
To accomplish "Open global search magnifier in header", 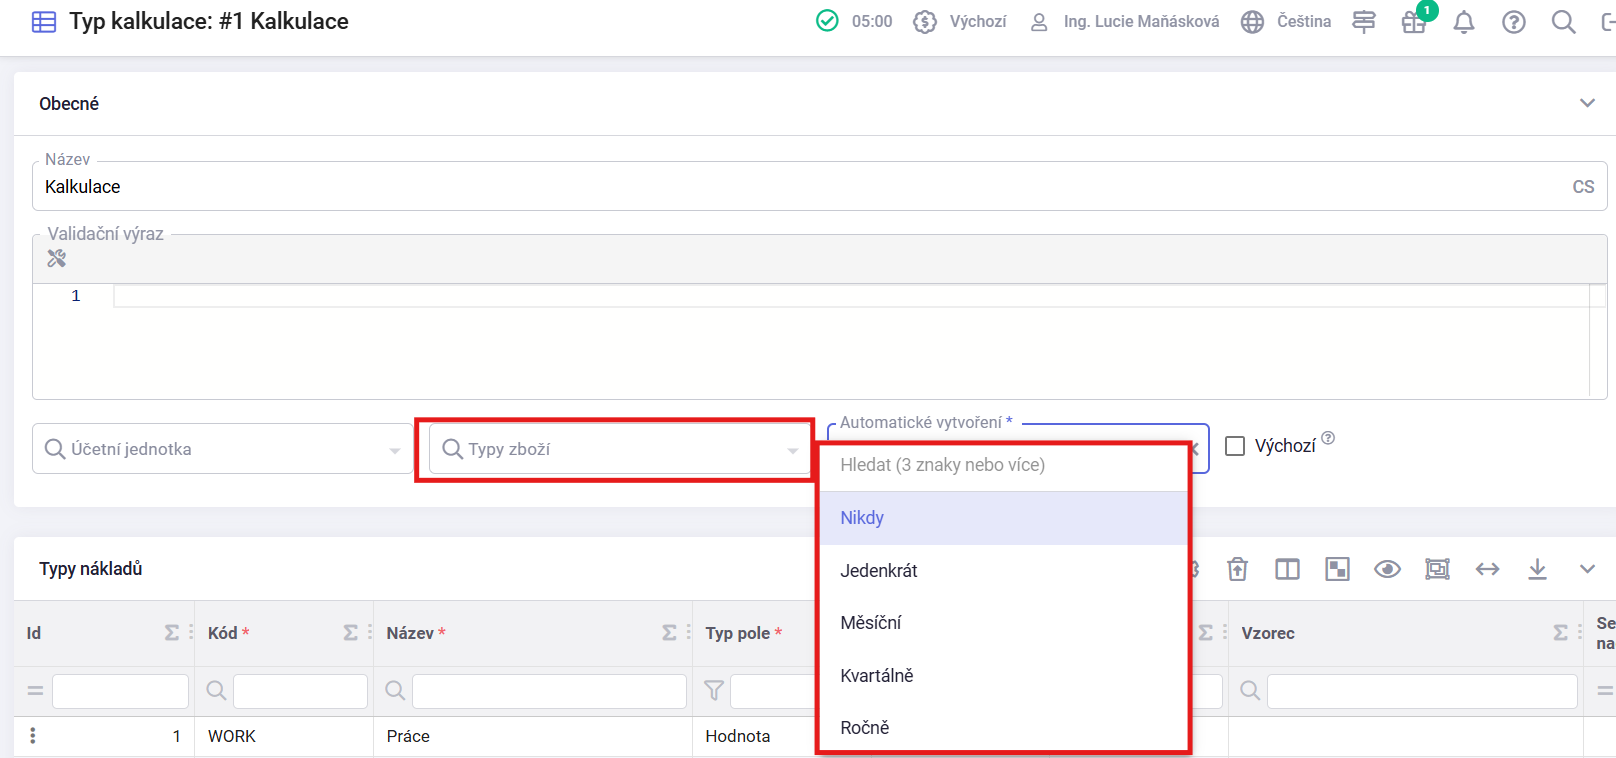I will (1564, 21).
